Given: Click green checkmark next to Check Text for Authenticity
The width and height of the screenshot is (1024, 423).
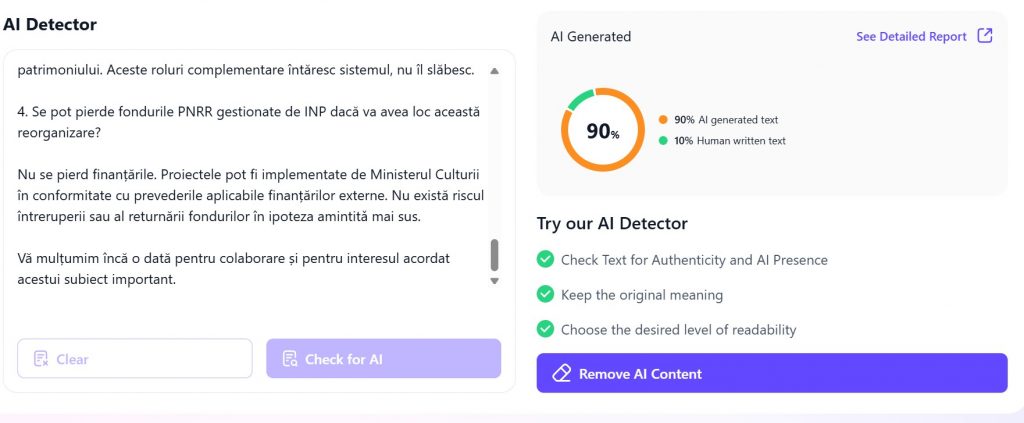Looking at the screenshot, I should [545, 260].
